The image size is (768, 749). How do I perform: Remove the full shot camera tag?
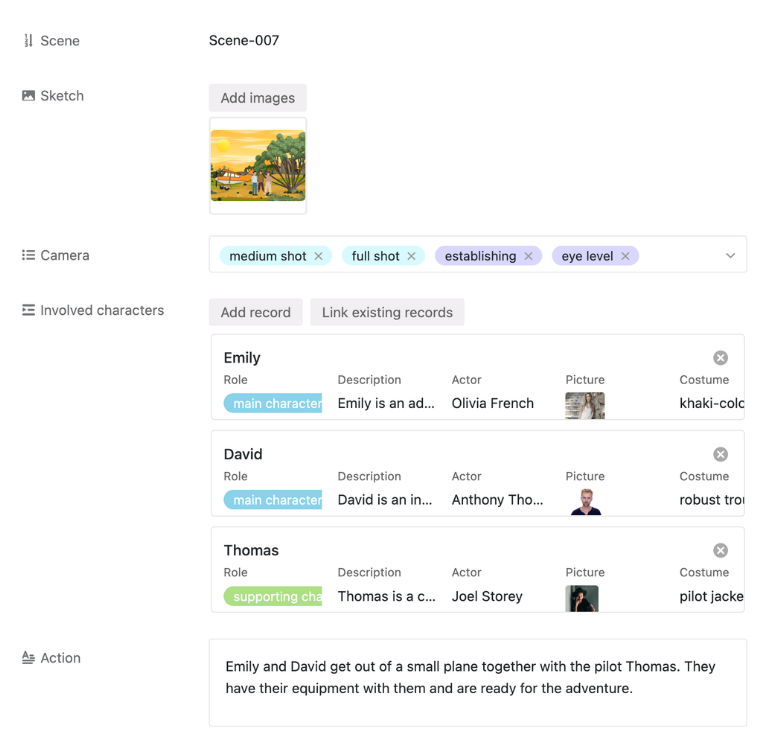[411, 256]
